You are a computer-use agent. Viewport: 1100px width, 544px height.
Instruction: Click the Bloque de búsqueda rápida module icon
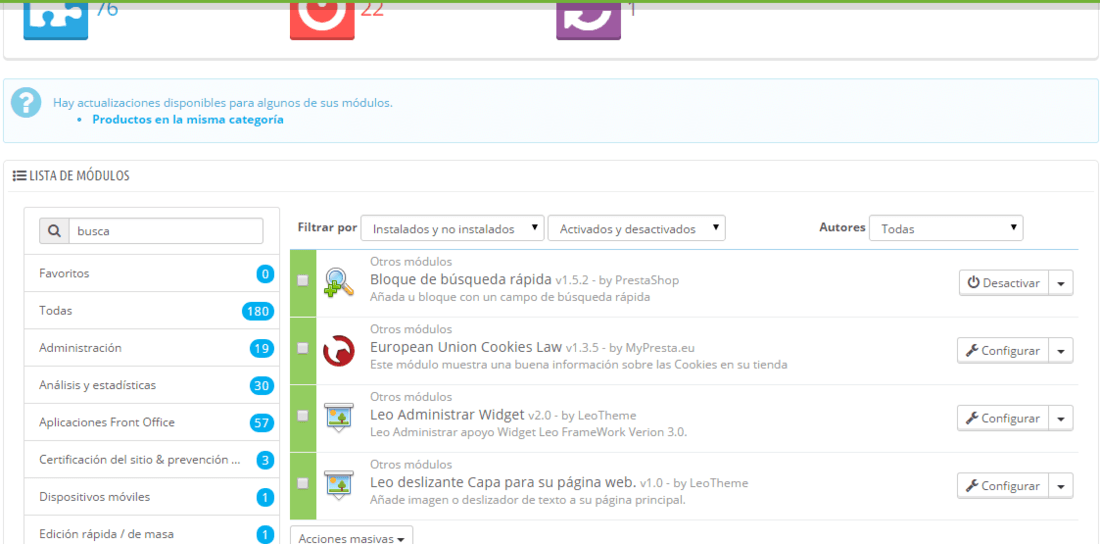point(339,283)
